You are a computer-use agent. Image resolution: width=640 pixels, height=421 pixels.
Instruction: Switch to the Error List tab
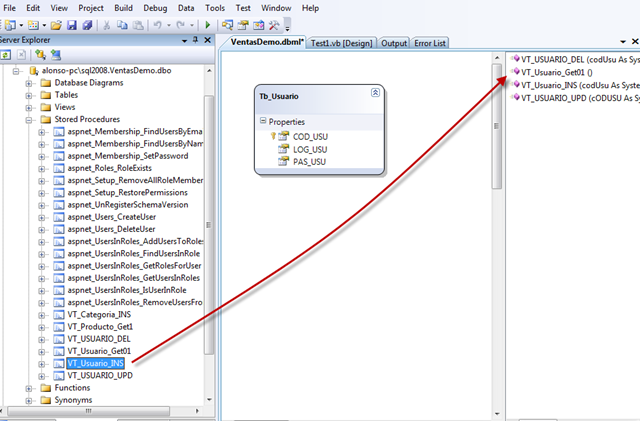click(430, 43)
